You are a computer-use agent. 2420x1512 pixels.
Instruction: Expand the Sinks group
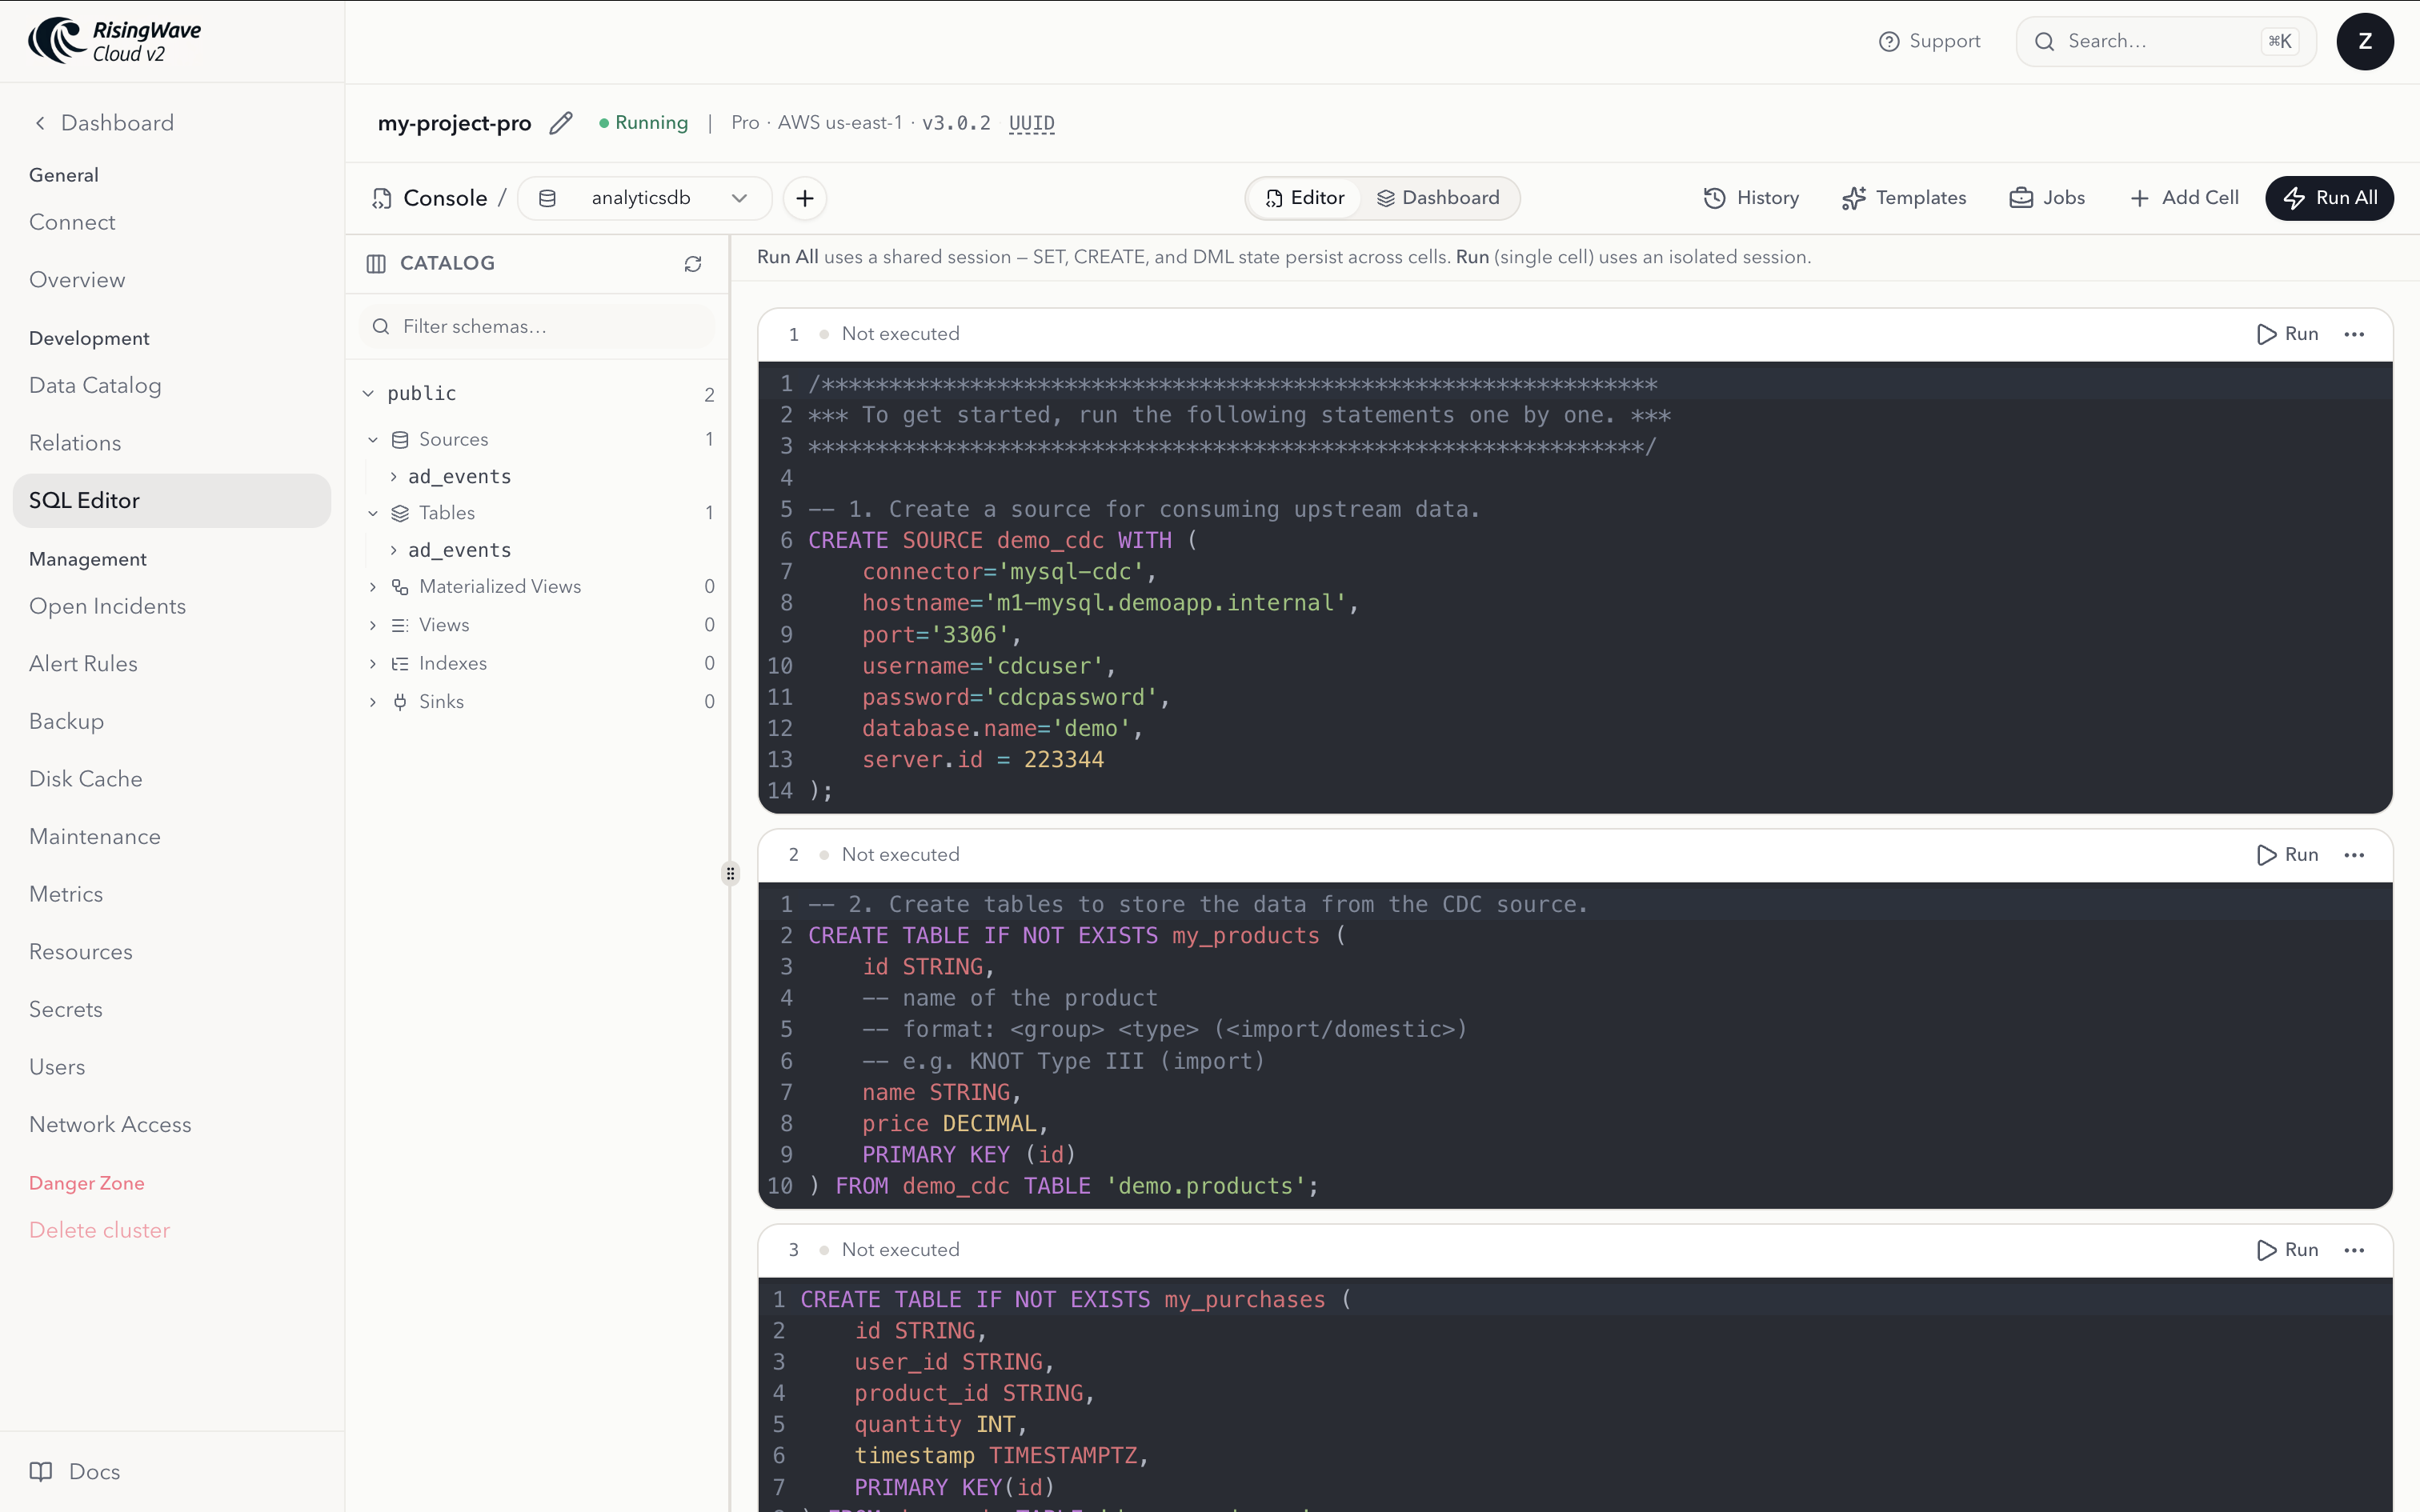(373, 702)
